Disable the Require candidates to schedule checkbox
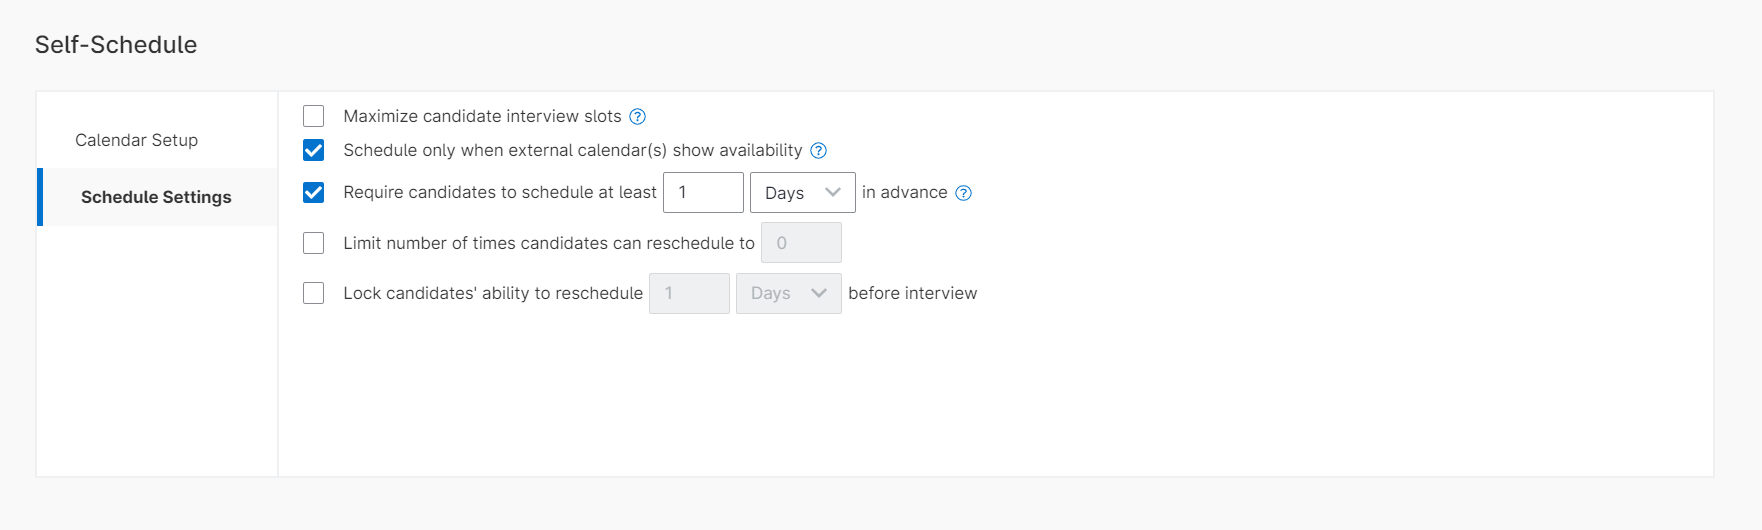1762x530 pixels. click(314, 192)
